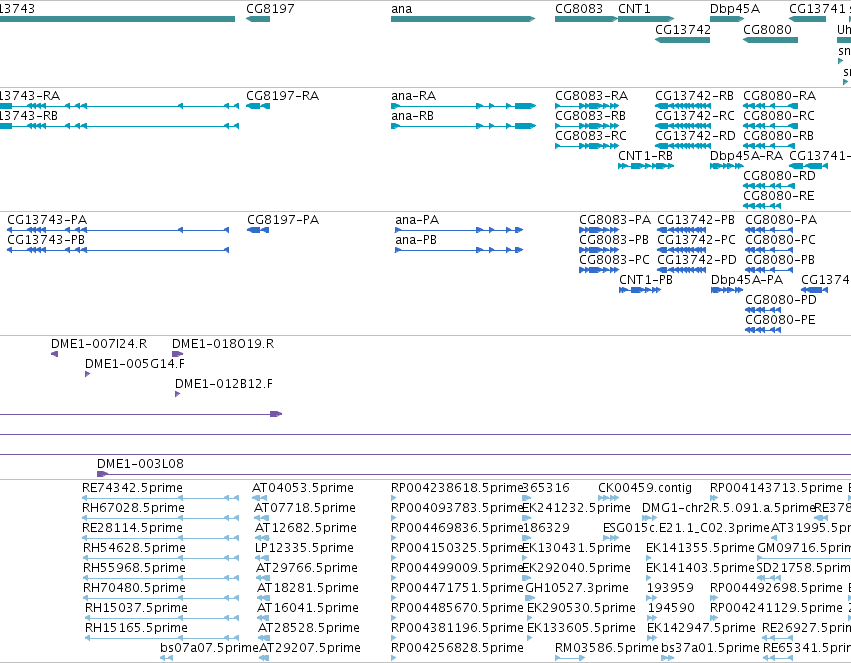Click EST RH15165.5prime
The image size is (851, 663).
pyautogui.click(x=162, y=638)
